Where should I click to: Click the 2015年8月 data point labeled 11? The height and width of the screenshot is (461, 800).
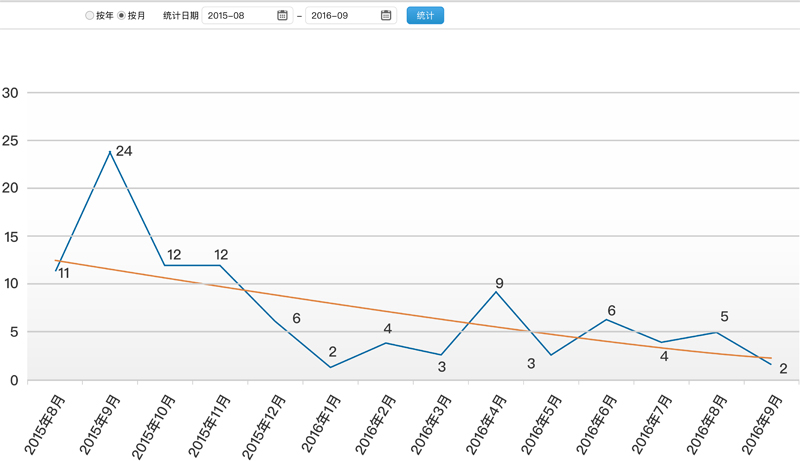point(55,270)
